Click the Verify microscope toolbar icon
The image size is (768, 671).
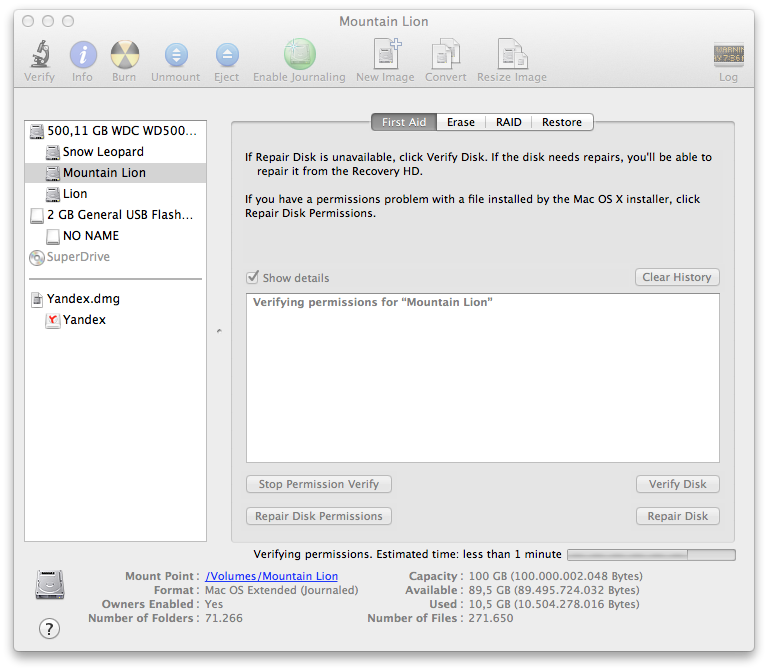40,56
